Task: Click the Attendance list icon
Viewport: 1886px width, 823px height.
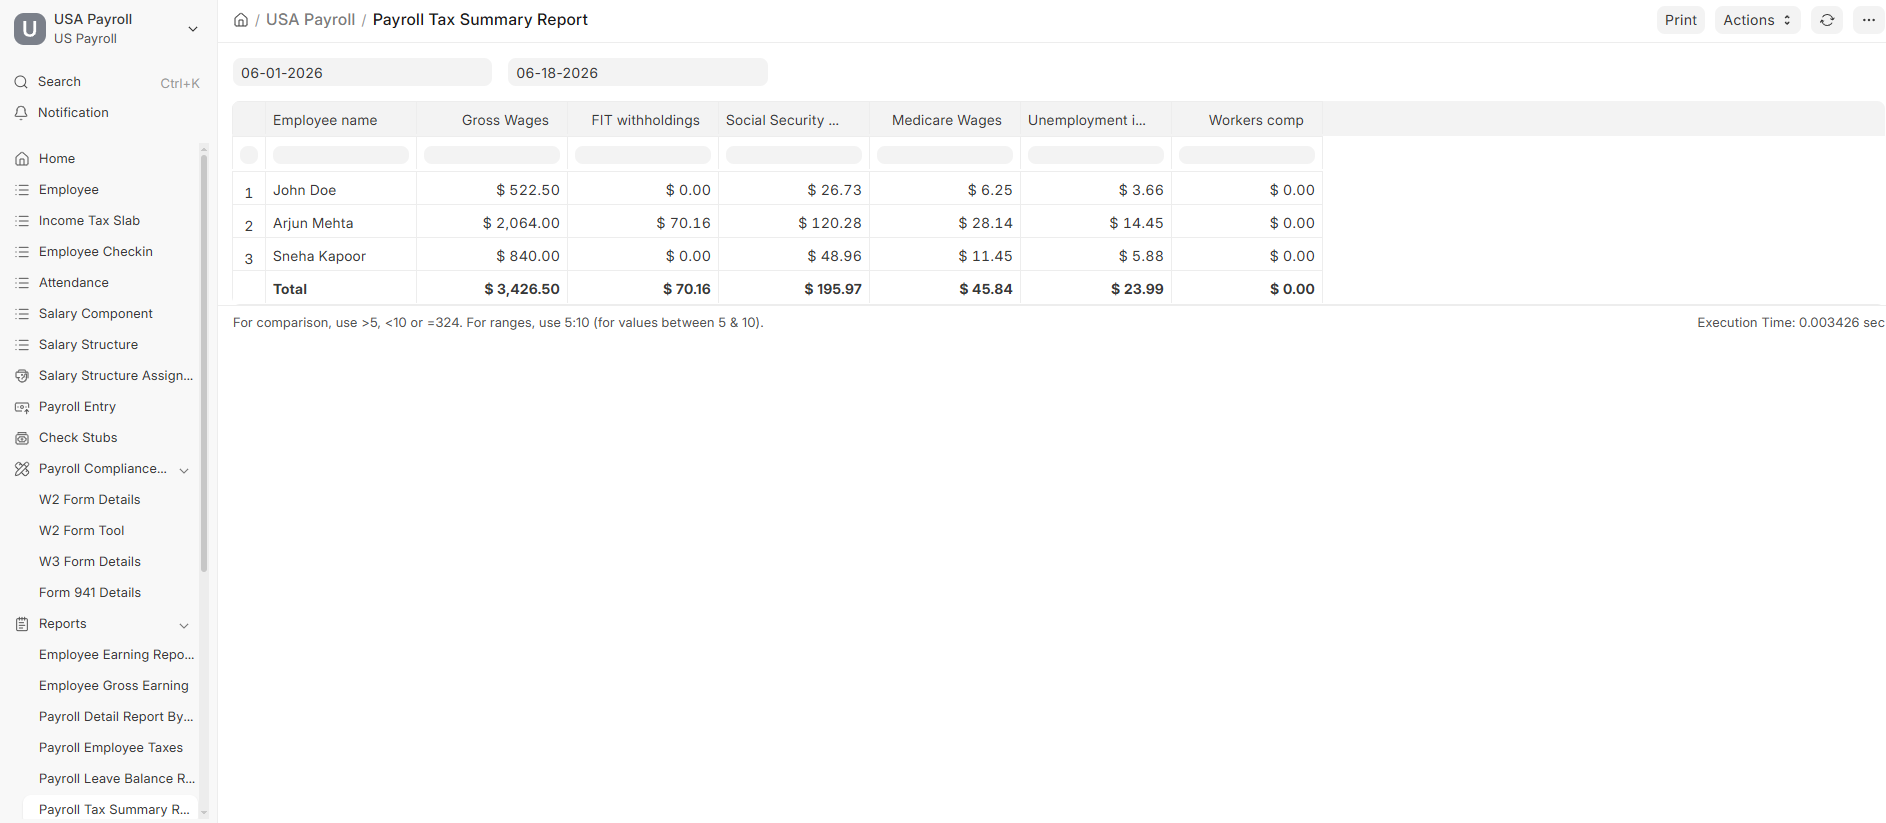Action: coord(22,283)
